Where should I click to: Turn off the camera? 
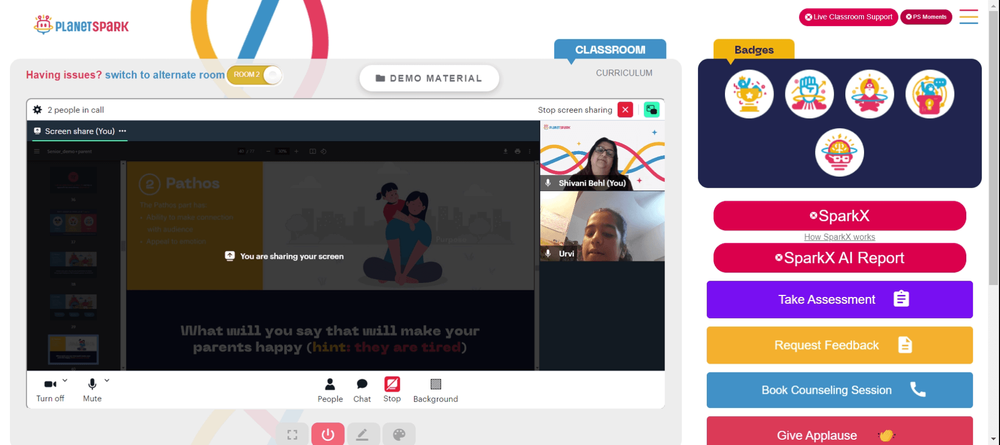tap(50, 390)
